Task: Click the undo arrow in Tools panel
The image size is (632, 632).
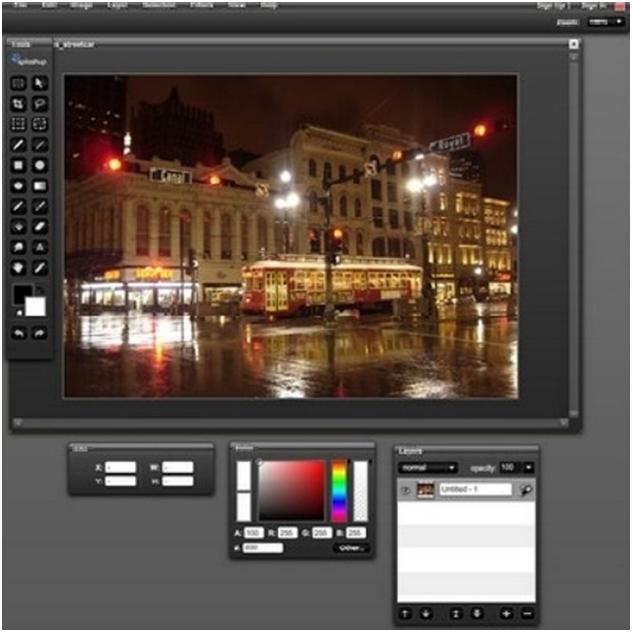Action: (18, 333)
